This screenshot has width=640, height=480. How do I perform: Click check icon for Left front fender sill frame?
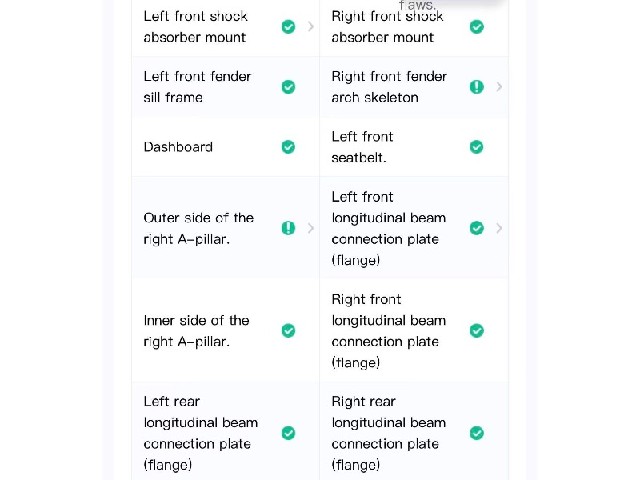click(x=289, y=87)
